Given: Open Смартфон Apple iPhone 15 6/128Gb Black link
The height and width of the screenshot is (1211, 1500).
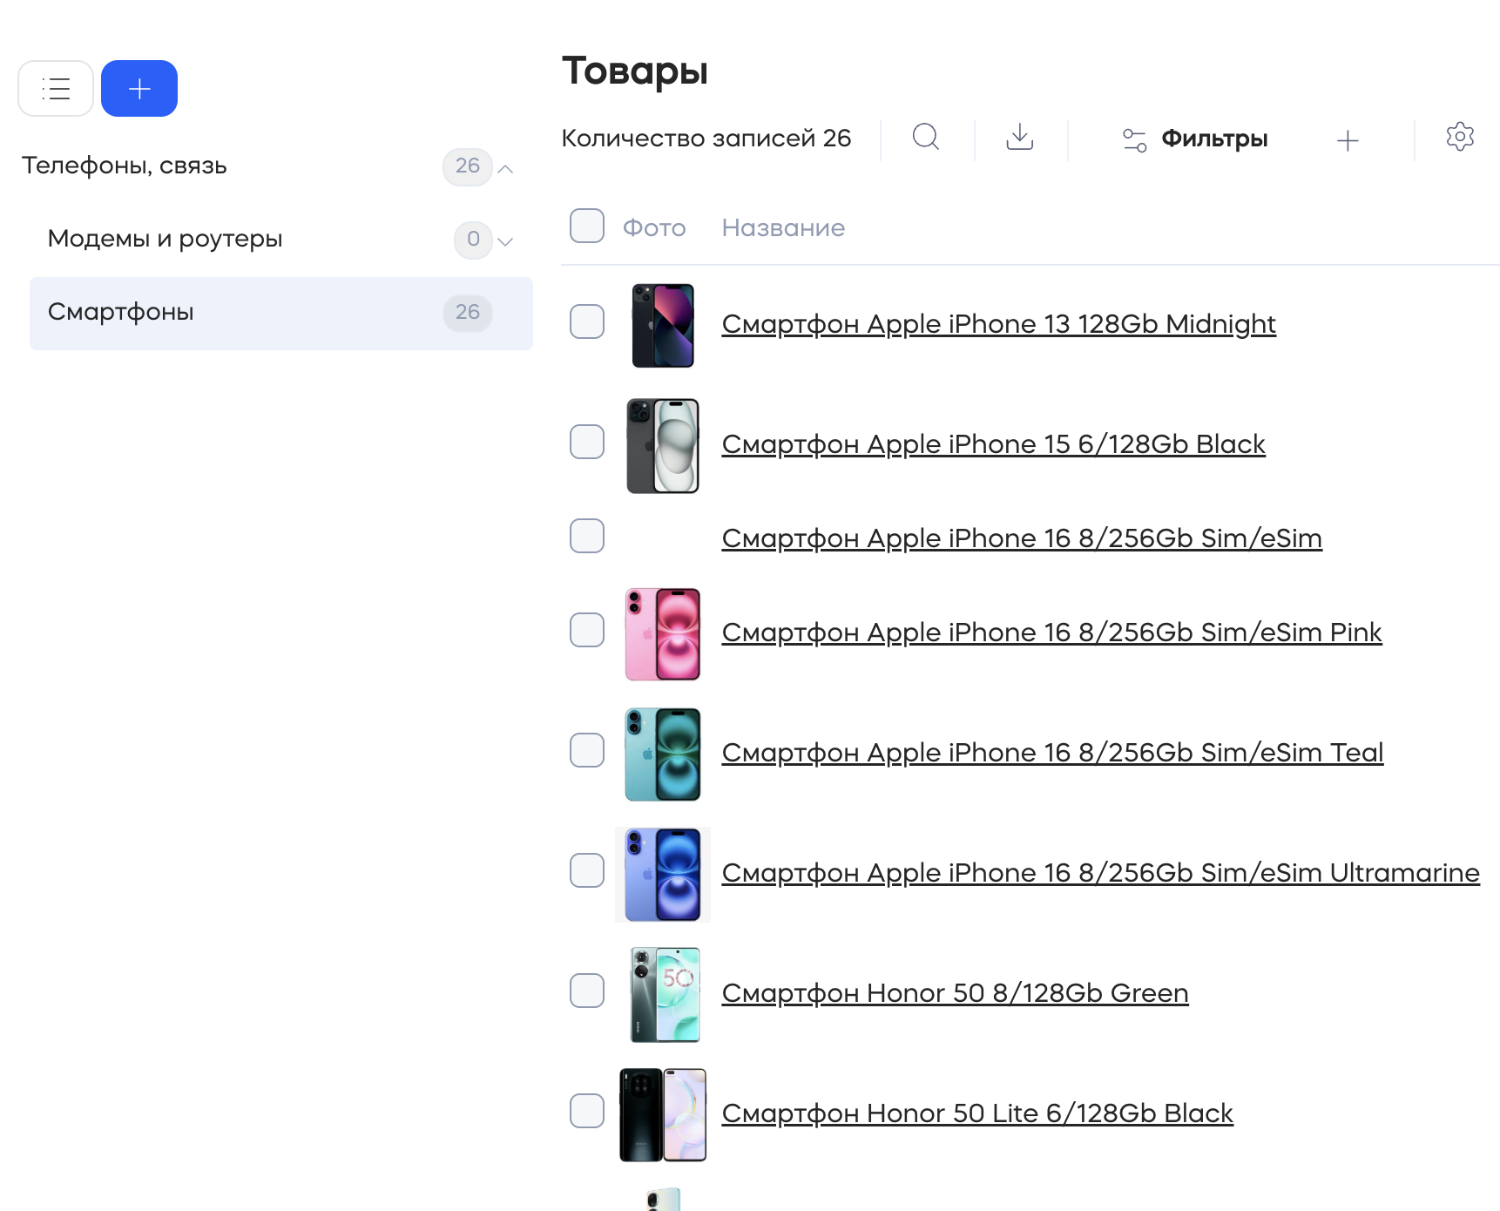Looking at the screenshot, I should click(994, 444).
